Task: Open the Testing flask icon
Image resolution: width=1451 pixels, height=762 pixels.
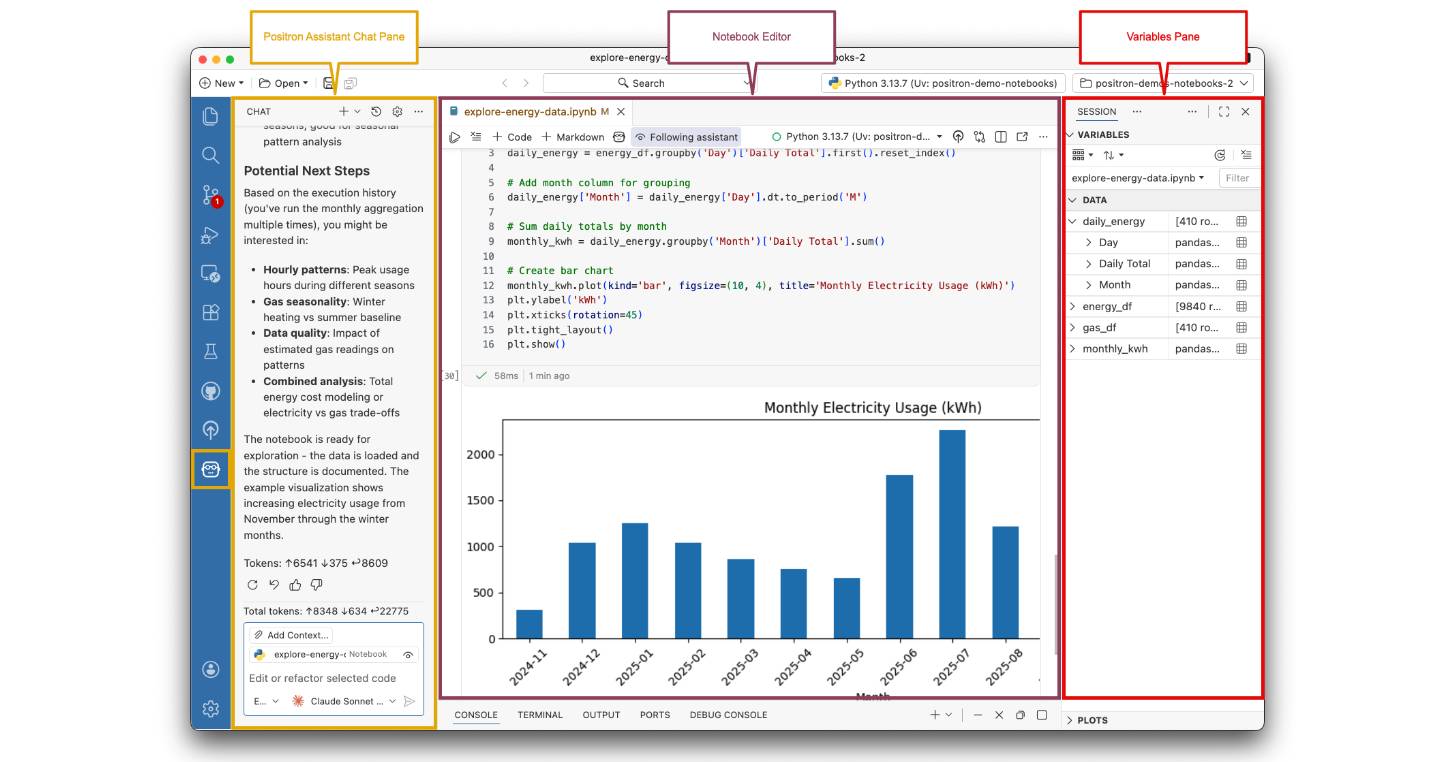Action: (210, 351)
